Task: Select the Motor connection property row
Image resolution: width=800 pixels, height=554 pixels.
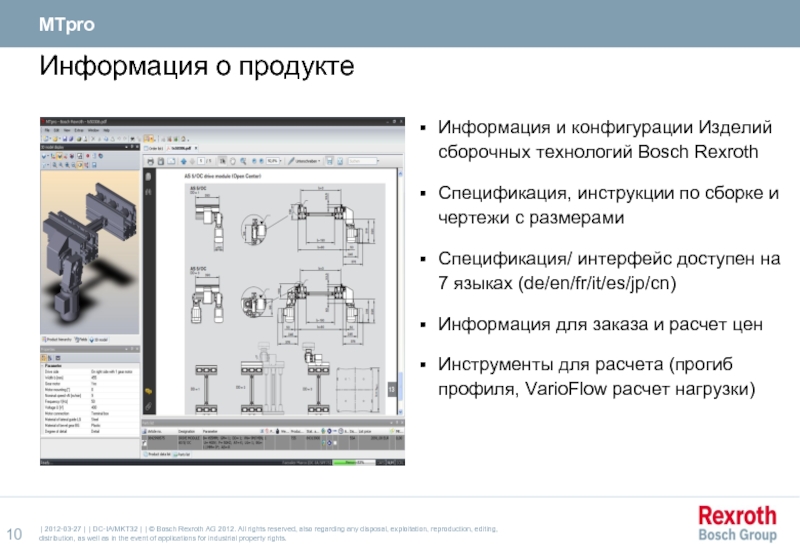Action: click(90, 414)
